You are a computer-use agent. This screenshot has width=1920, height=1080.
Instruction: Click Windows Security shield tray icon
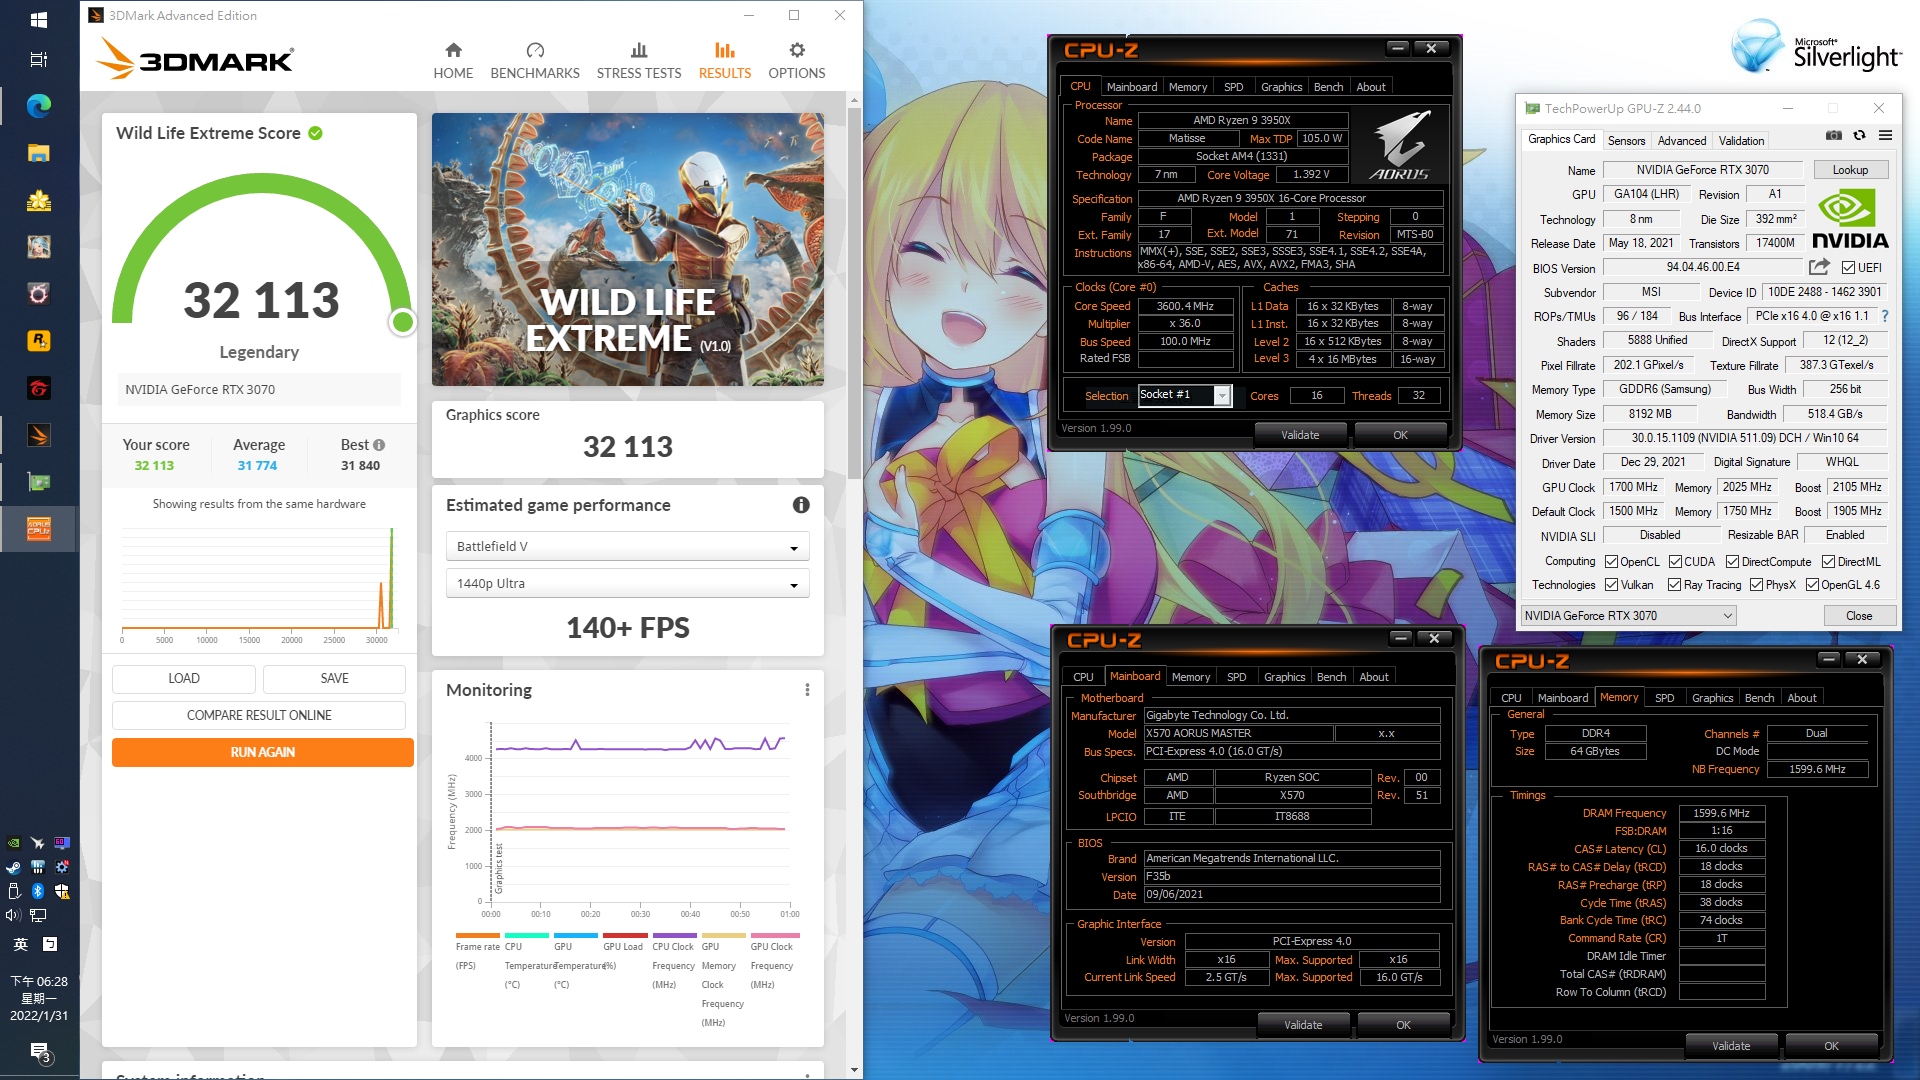click(62, 891)
